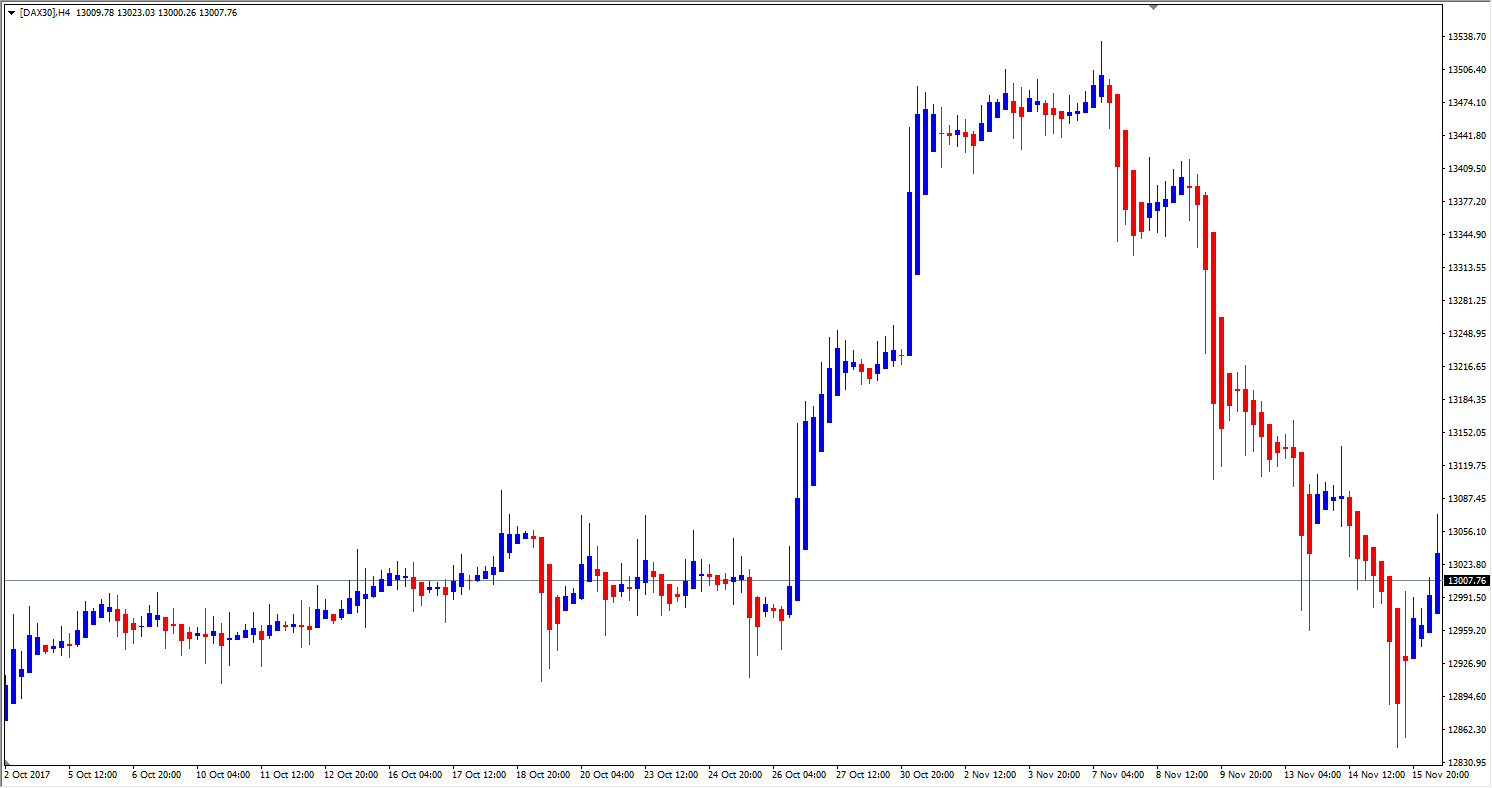This screenshot has height=788, width=1492.
Task: Click the 12830.95 bottom price scale label
Action: coord(1466,762)
